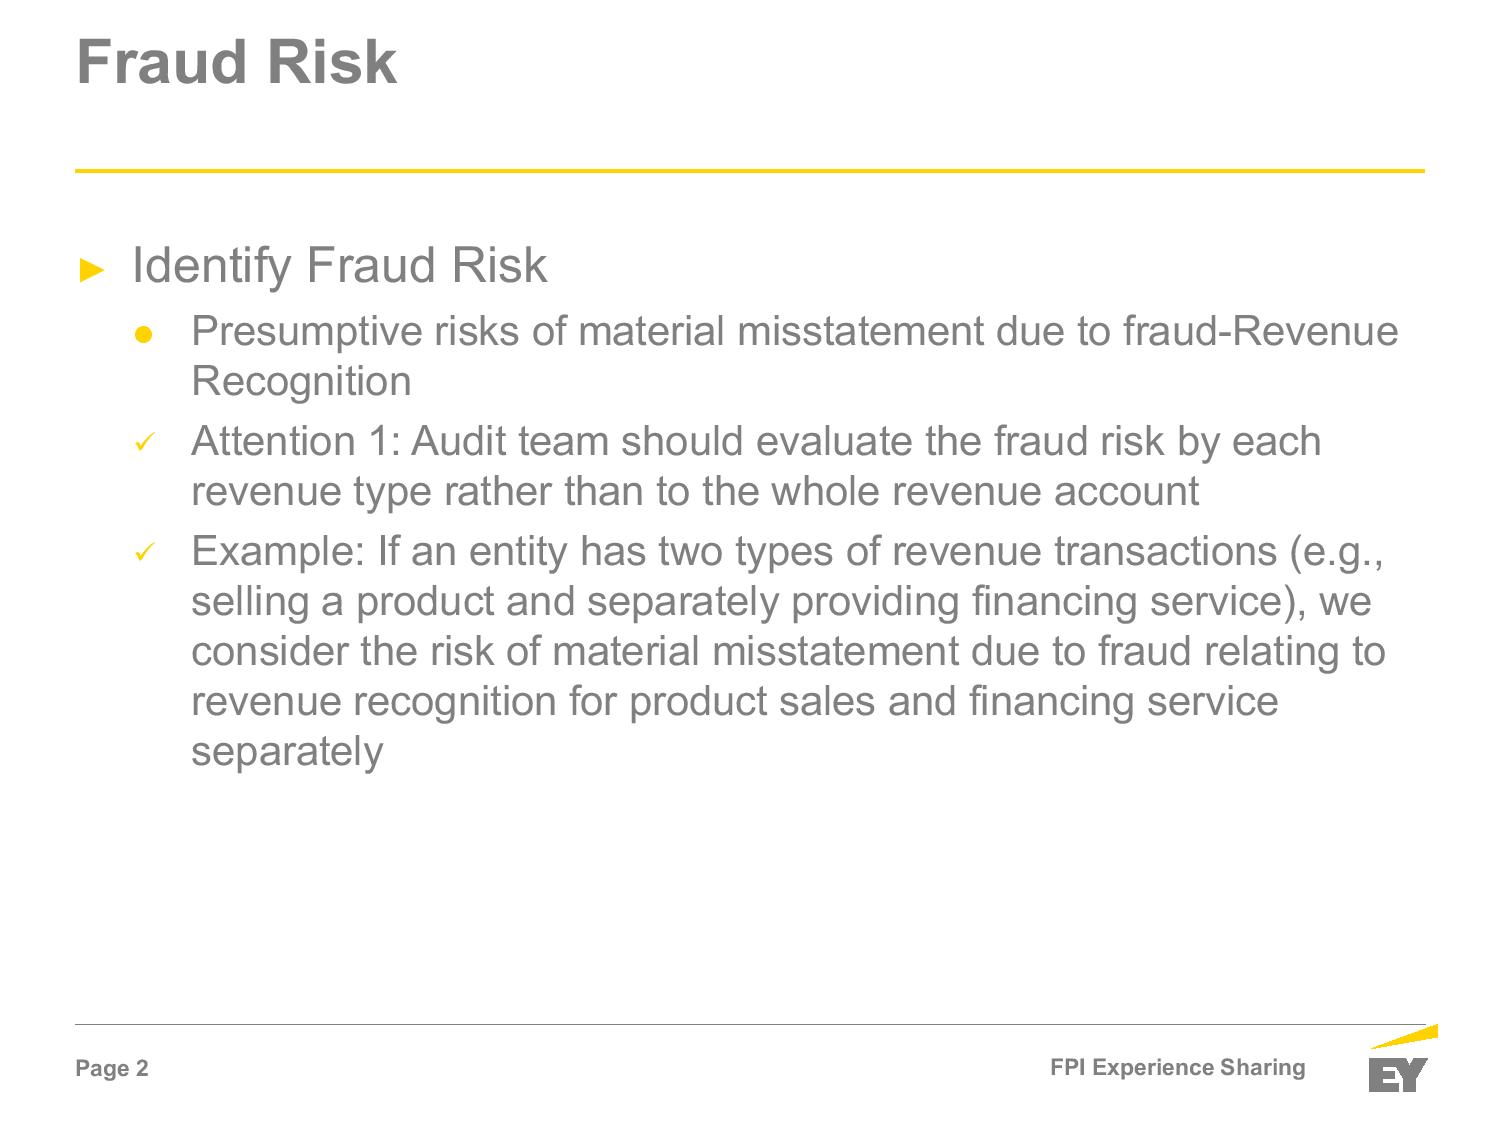Click the checkmark beside Attention 1

point(143,442)
